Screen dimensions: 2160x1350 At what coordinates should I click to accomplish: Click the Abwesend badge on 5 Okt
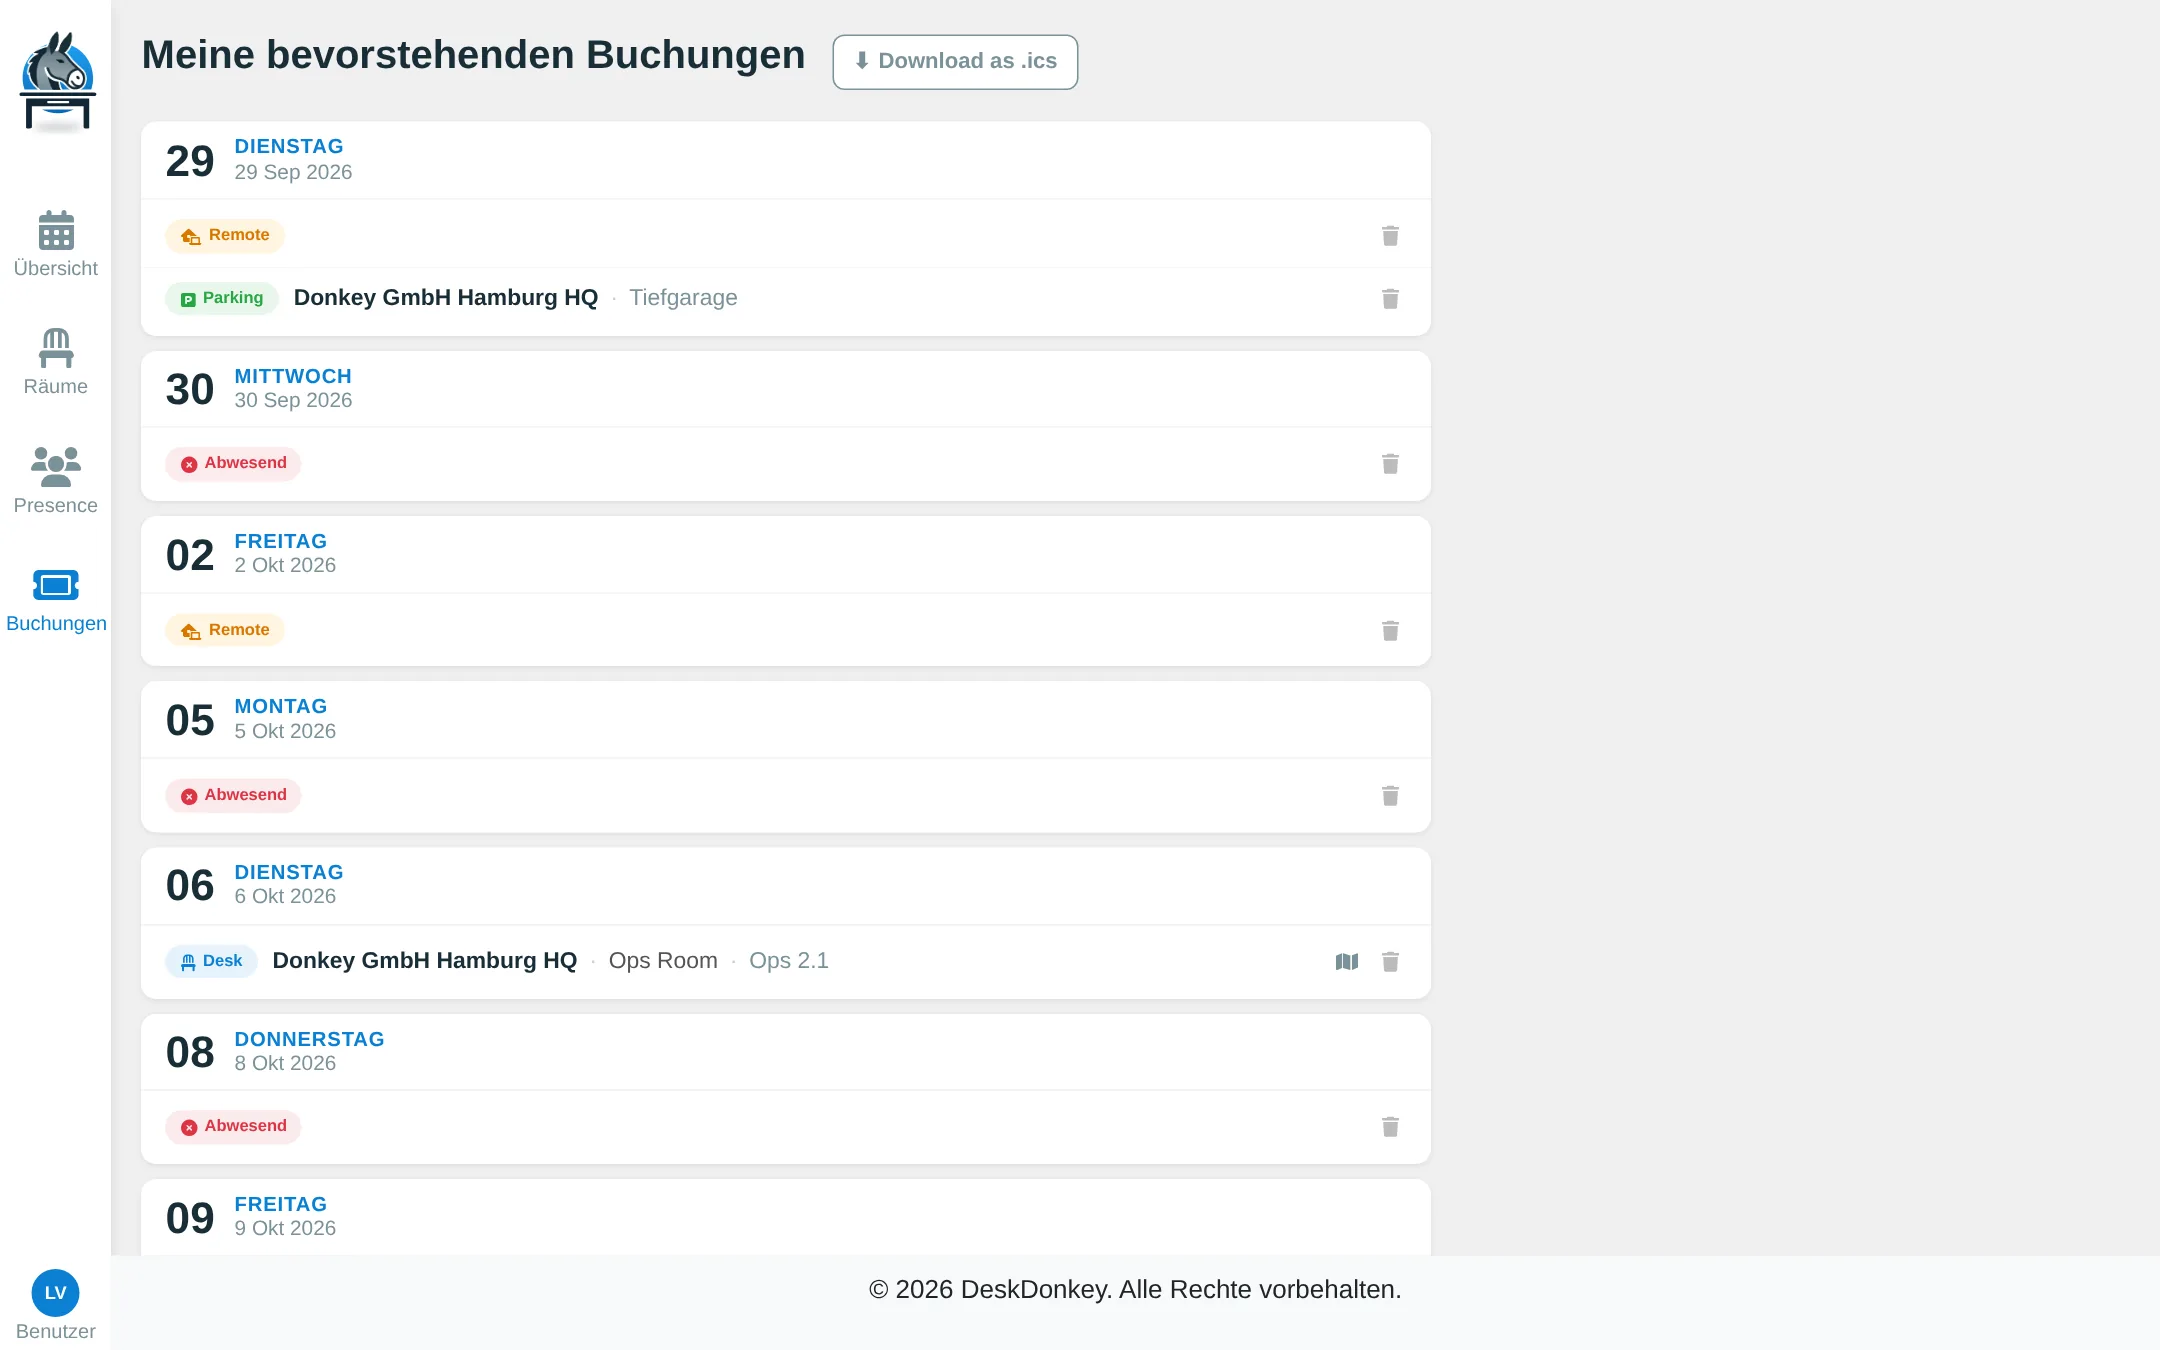[233, 795]
